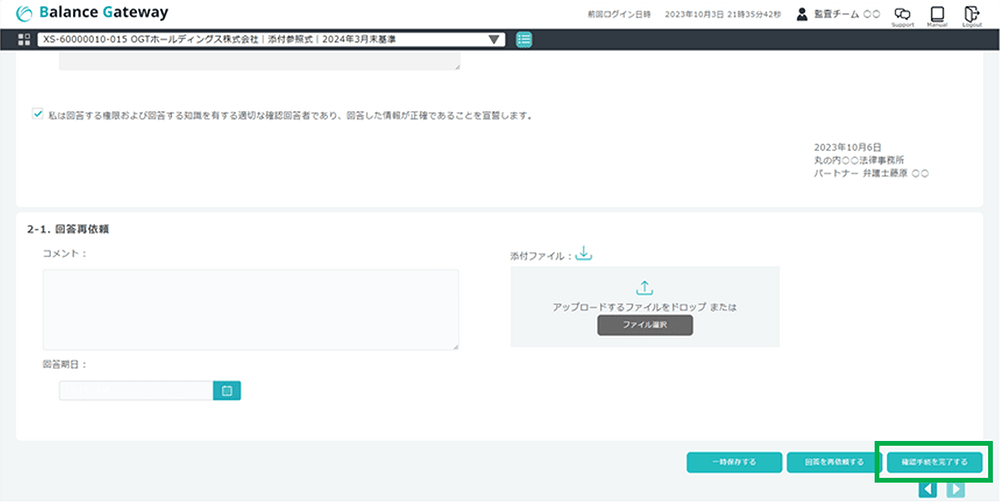Click into the コメント text area
Image resolution: width=1000 pixels, height=502 pixels.
(x=250, y=309)
